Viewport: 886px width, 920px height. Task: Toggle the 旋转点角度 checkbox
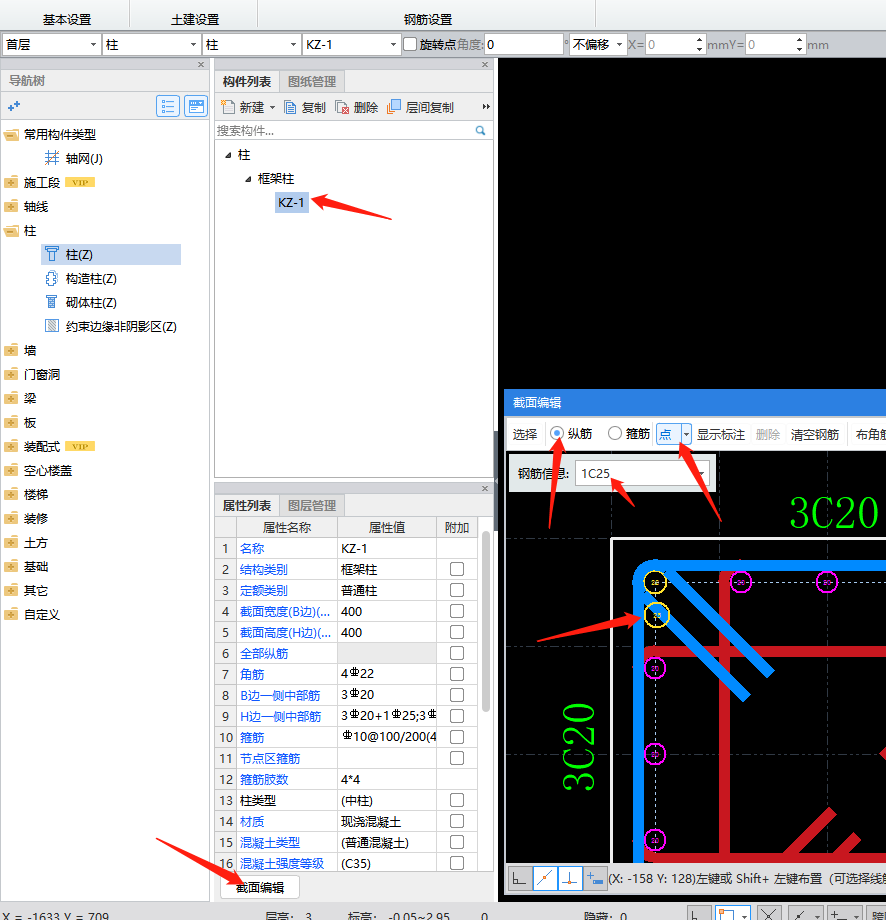[410, 44]
